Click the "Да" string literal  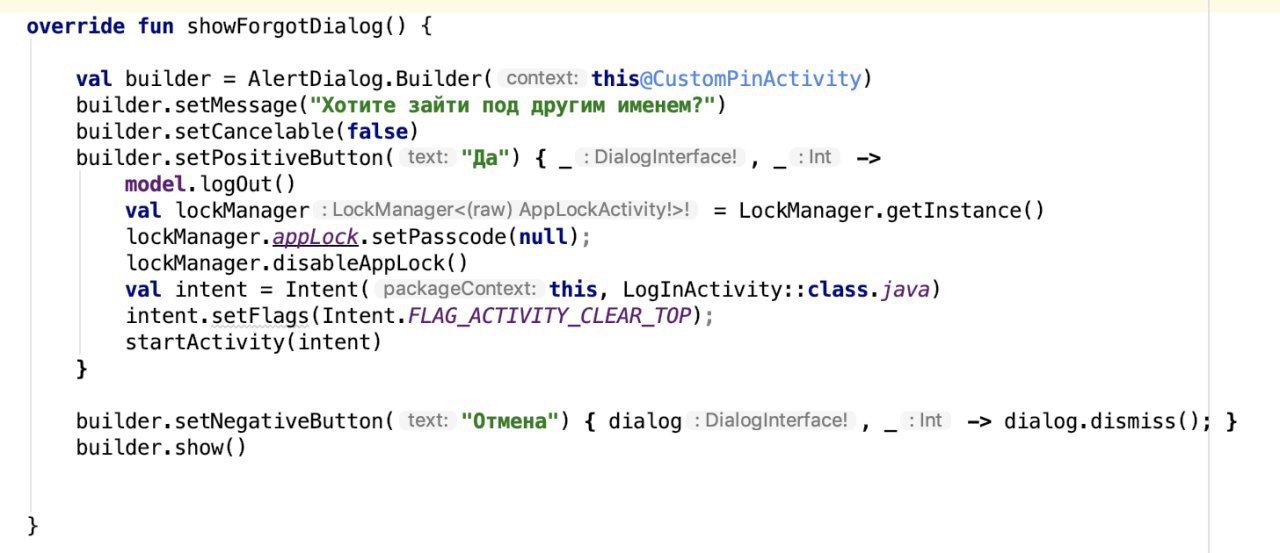(x=486, y=158)
